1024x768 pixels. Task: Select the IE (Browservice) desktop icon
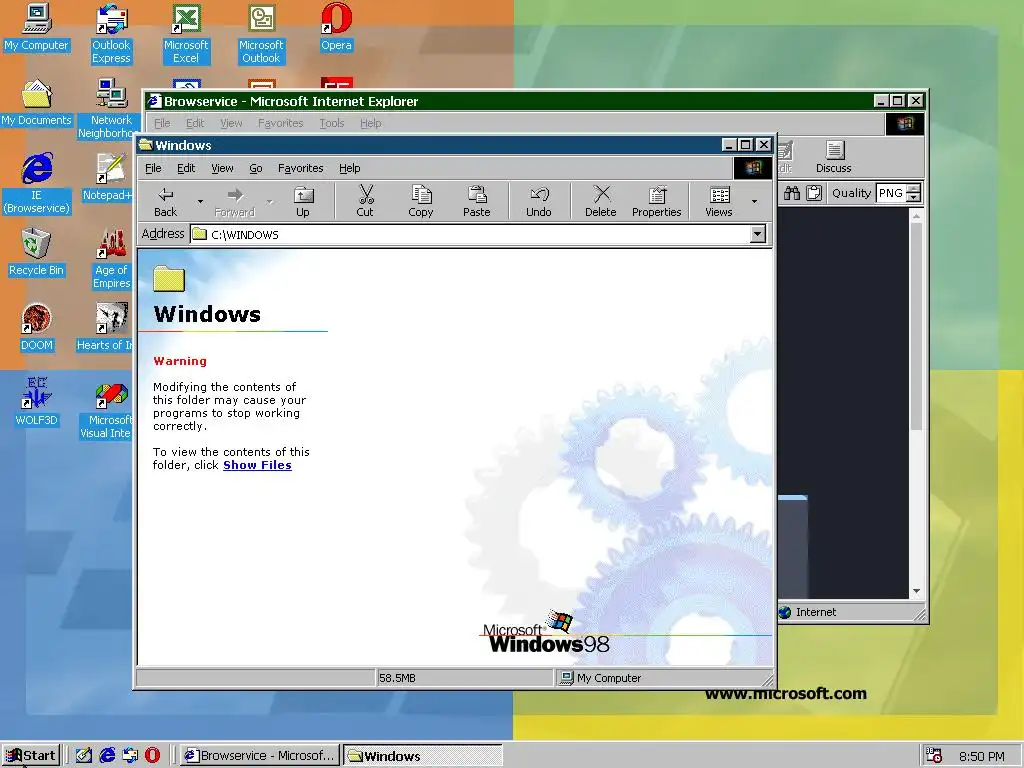pyautogui.click(x=37, y=184)
